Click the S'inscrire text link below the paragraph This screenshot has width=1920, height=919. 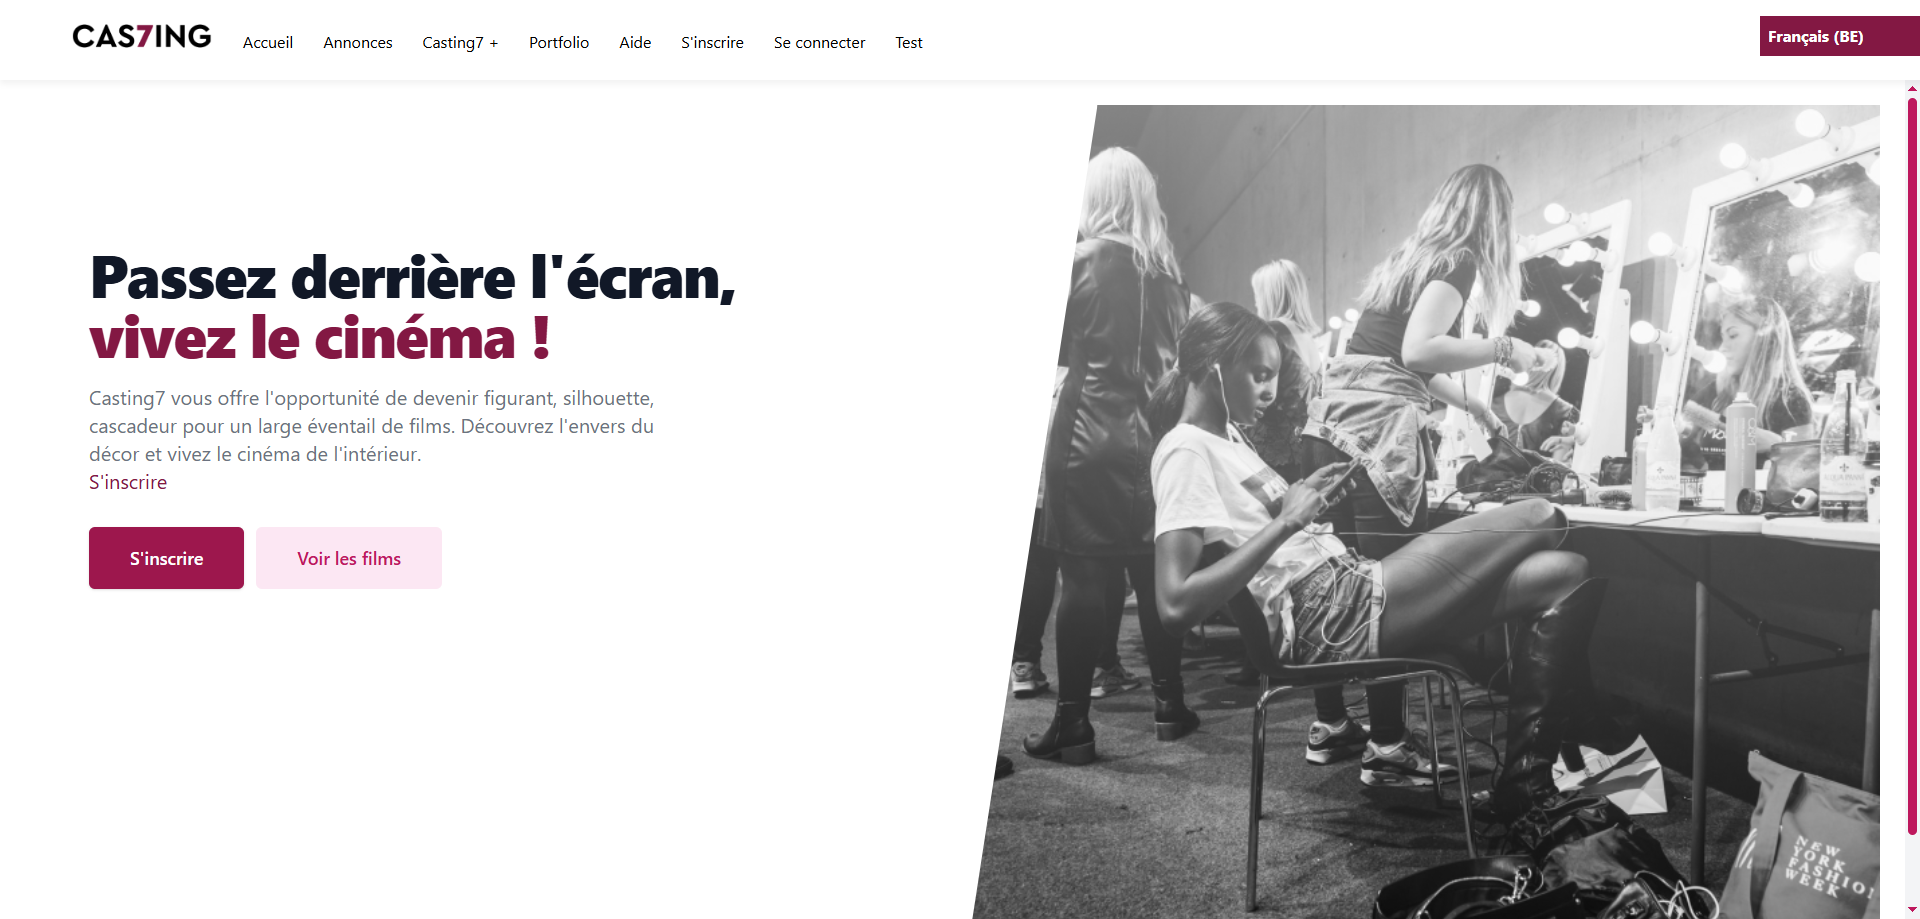(x=128, y=482)
